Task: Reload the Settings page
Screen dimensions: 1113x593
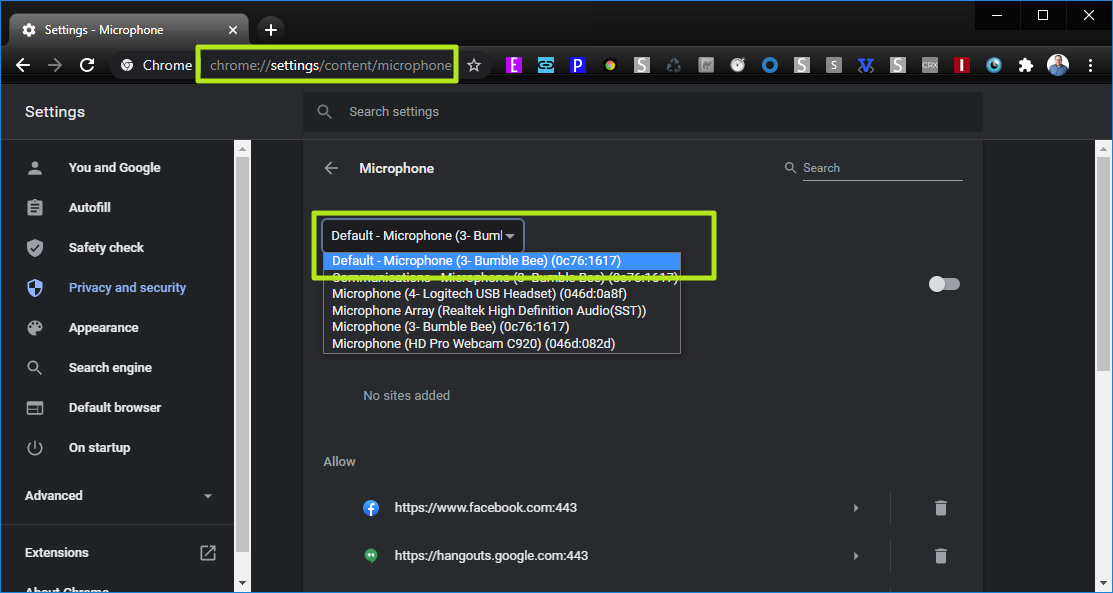Action: coord(87,65)
